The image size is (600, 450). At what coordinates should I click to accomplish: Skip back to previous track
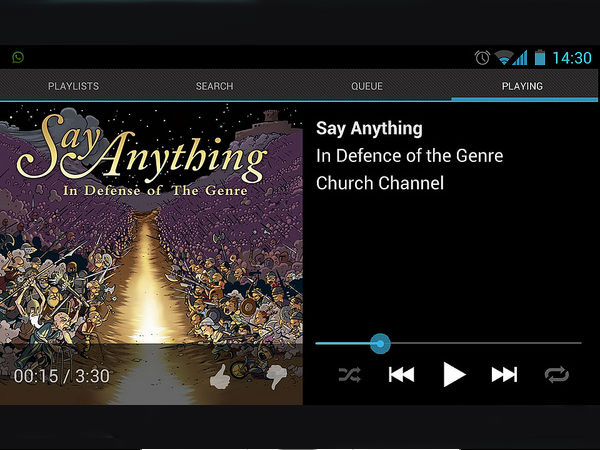(401, 375)
